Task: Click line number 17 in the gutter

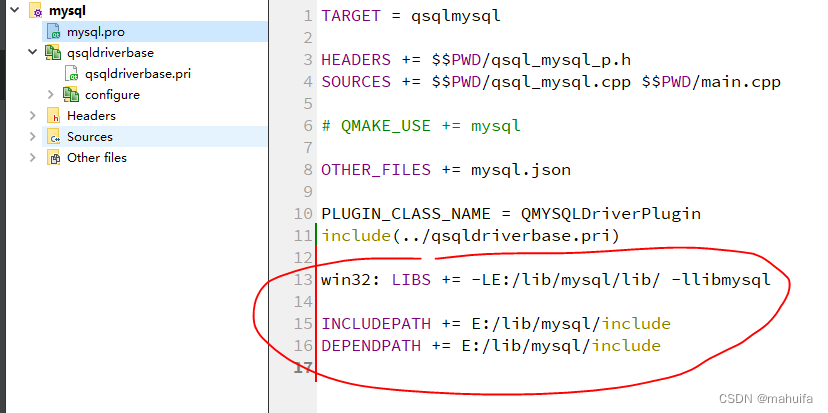Action: 303,367
